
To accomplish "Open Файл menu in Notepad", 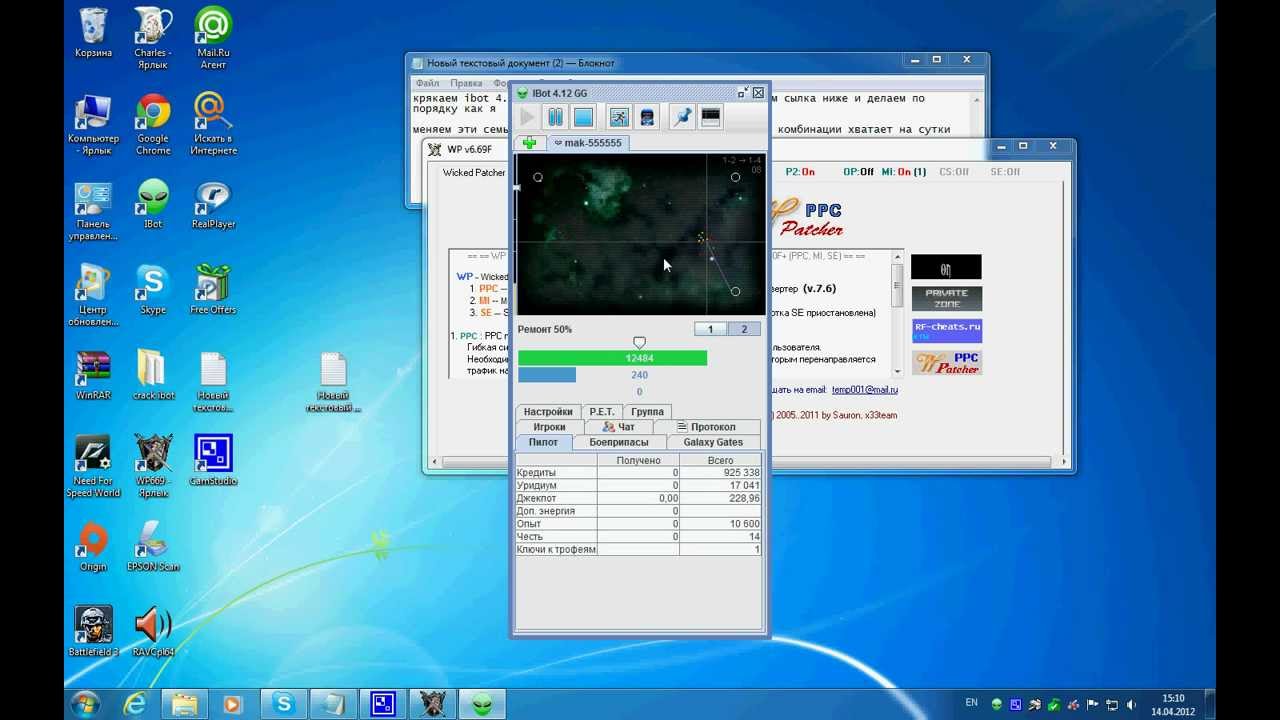I will point(427,83).
